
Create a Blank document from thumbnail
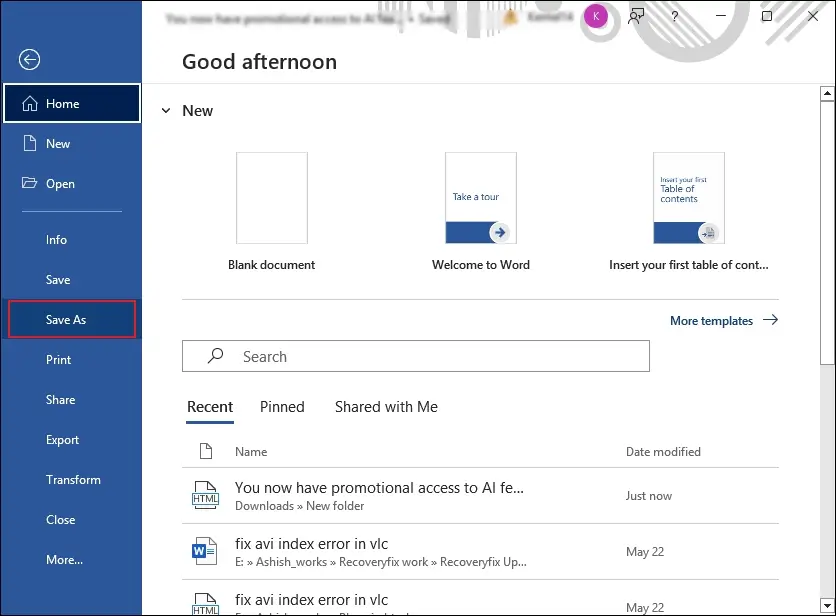pyautogui.click(x=272, y=198)
